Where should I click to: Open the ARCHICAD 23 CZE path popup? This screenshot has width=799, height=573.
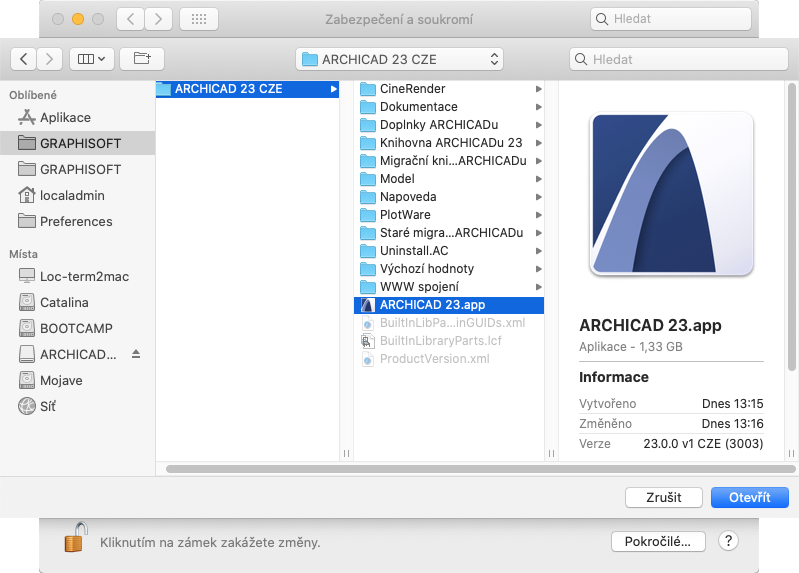(400, 59)
